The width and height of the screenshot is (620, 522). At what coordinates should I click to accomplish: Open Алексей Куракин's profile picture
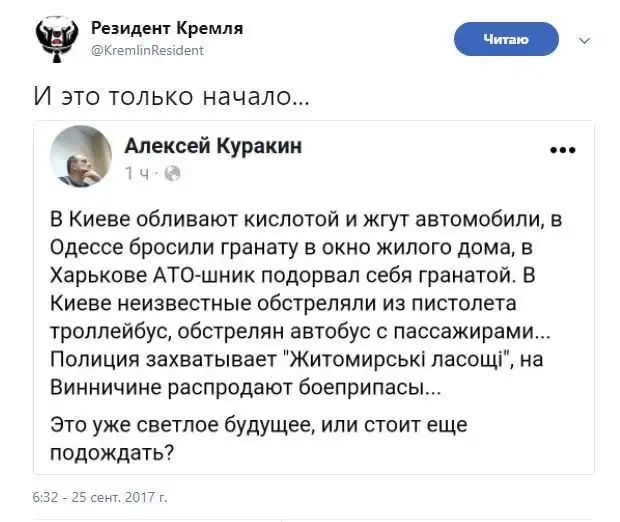82,157
